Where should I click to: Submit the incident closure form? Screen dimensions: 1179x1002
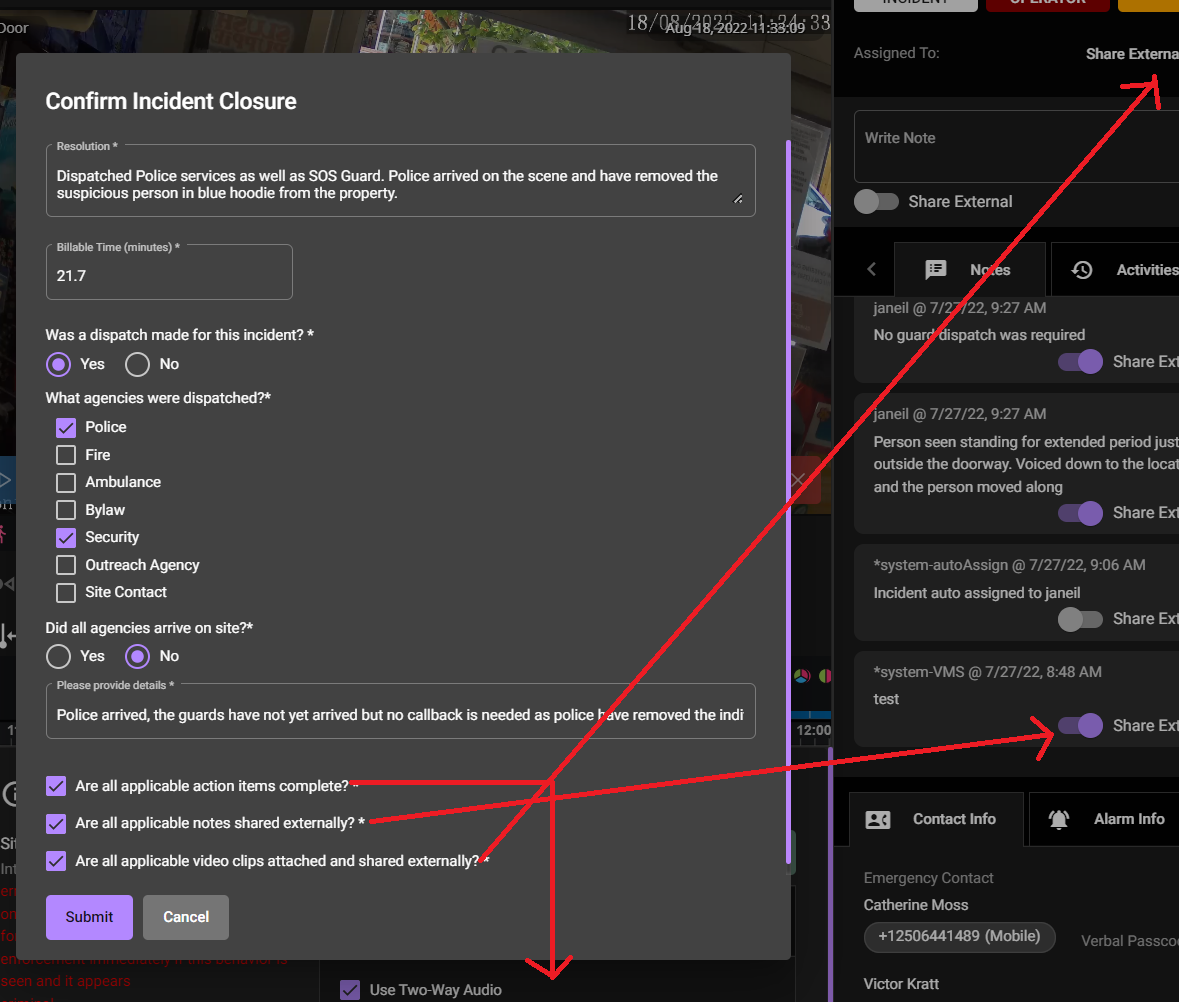(x=89, y=917)
